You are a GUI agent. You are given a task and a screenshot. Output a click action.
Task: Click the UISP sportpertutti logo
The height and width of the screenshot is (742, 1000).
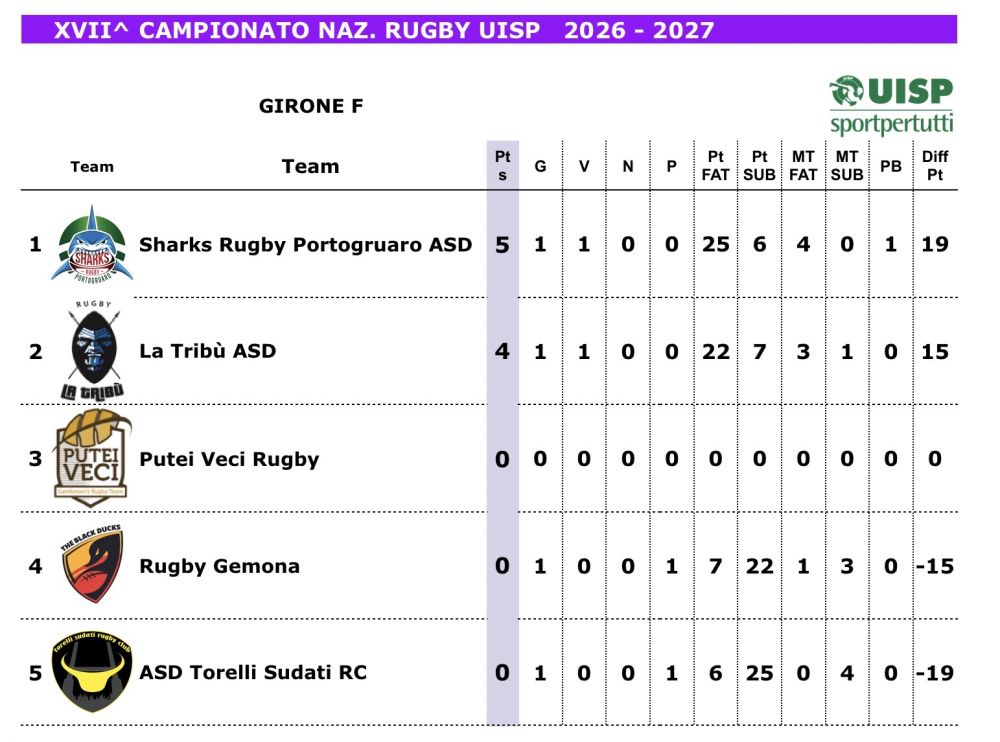click(892, 105)
